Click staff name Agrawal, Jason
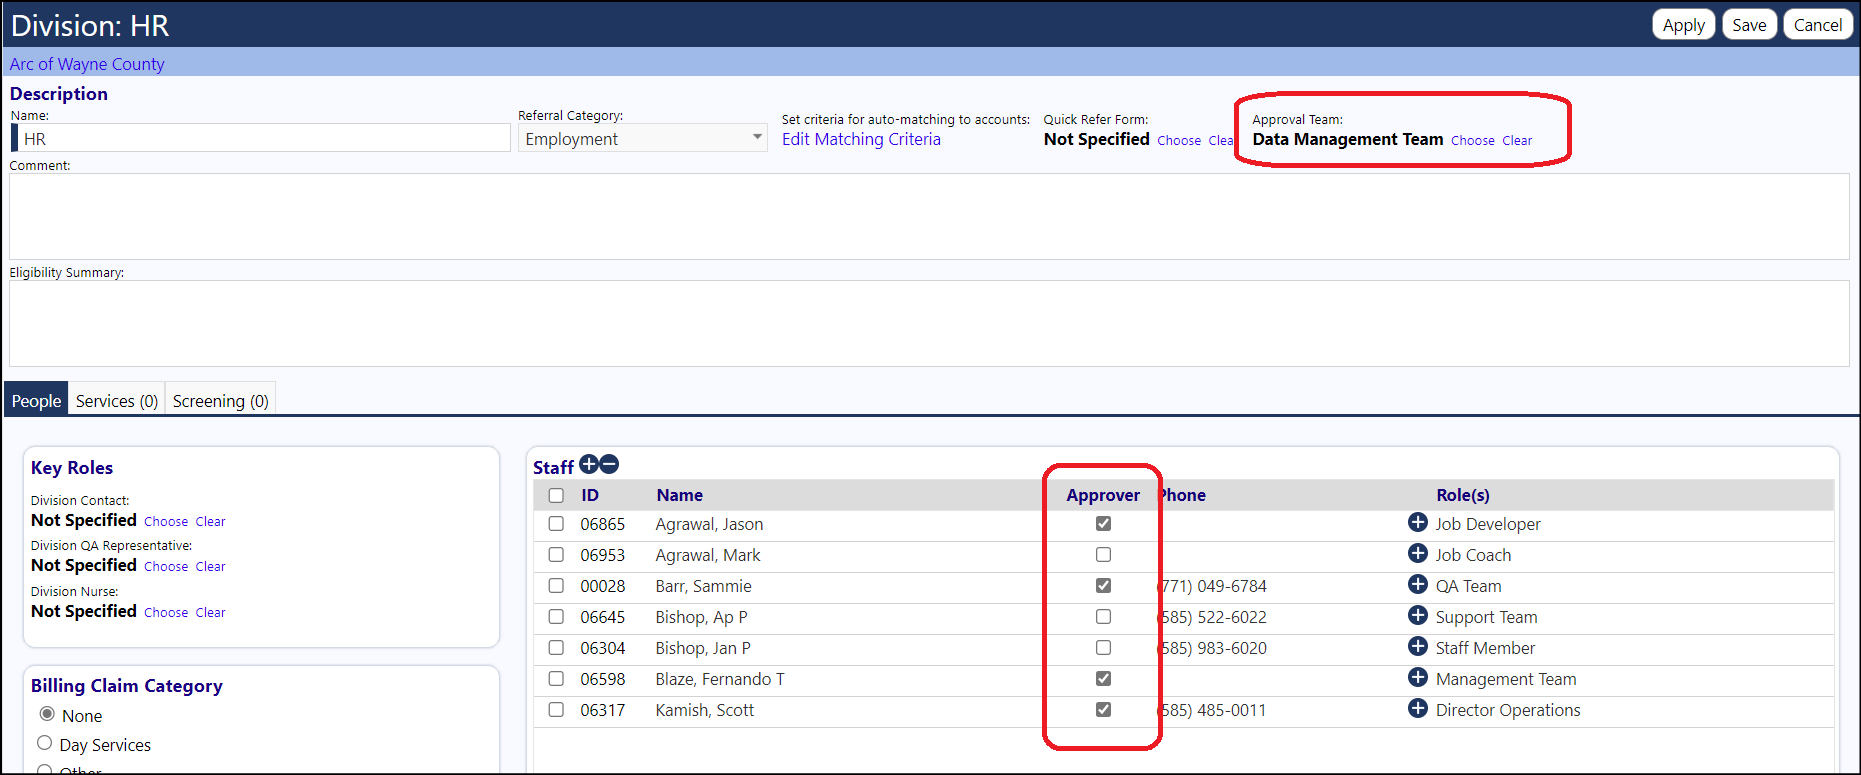 coord(709,524)
